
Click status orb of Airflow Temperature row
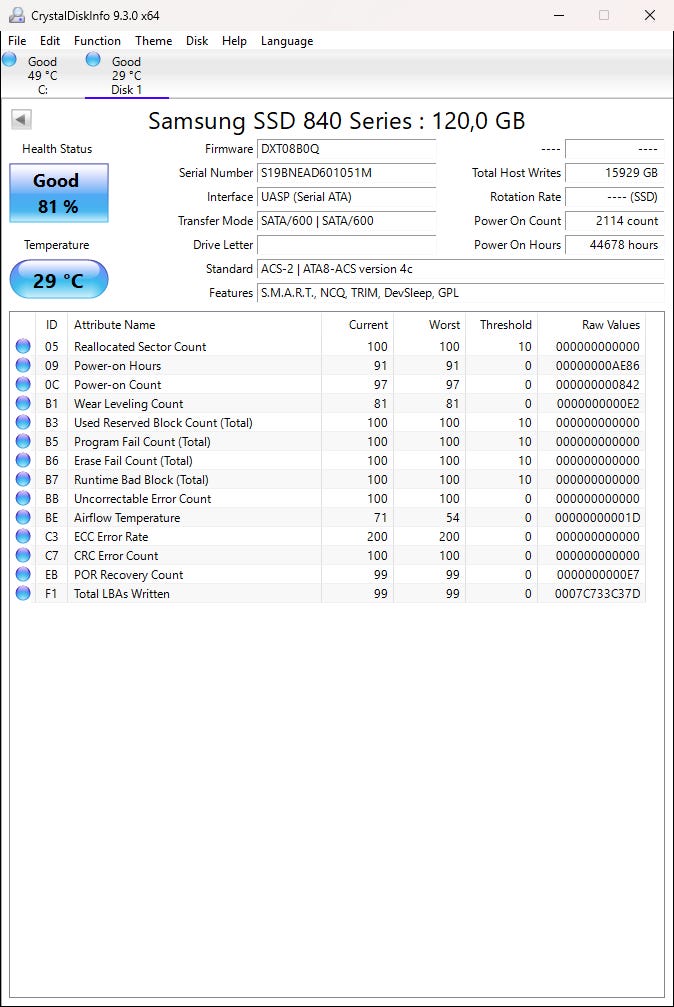[23, 517]
